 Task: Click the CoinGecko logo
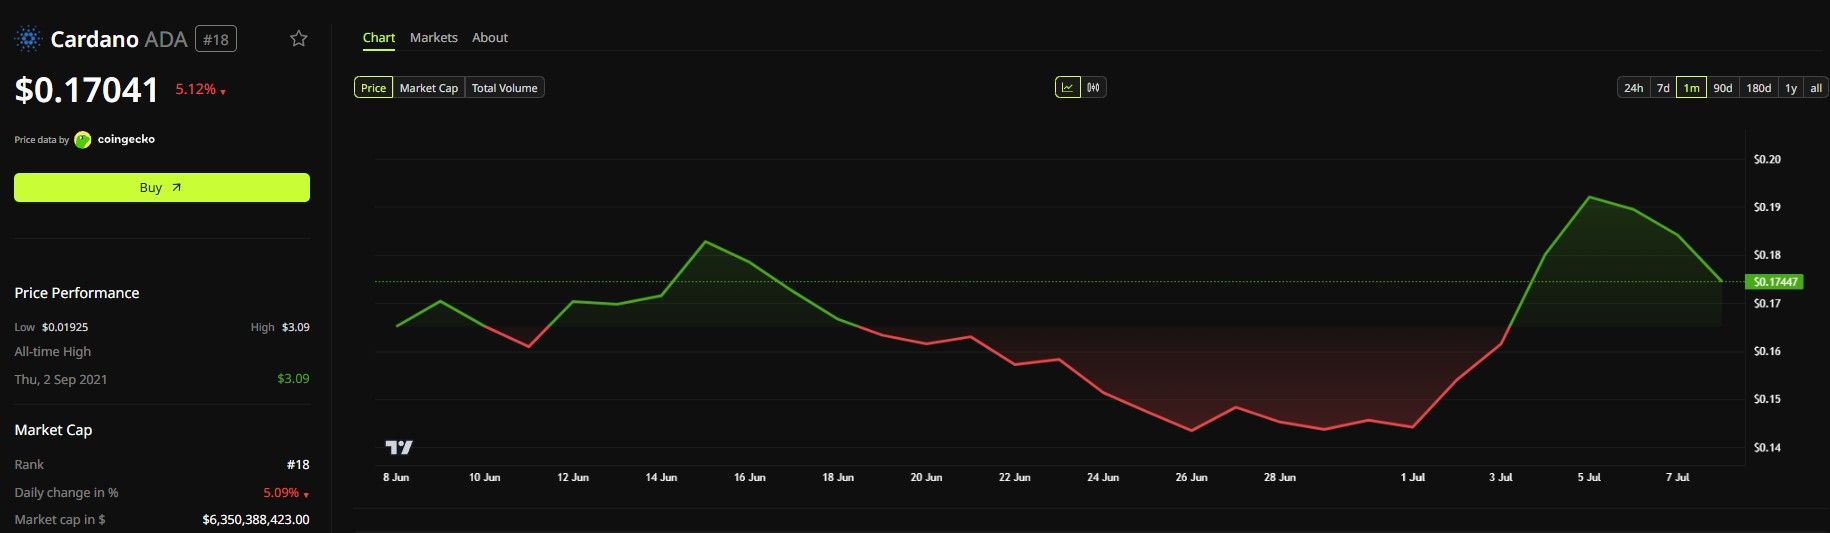pos(83,140)
